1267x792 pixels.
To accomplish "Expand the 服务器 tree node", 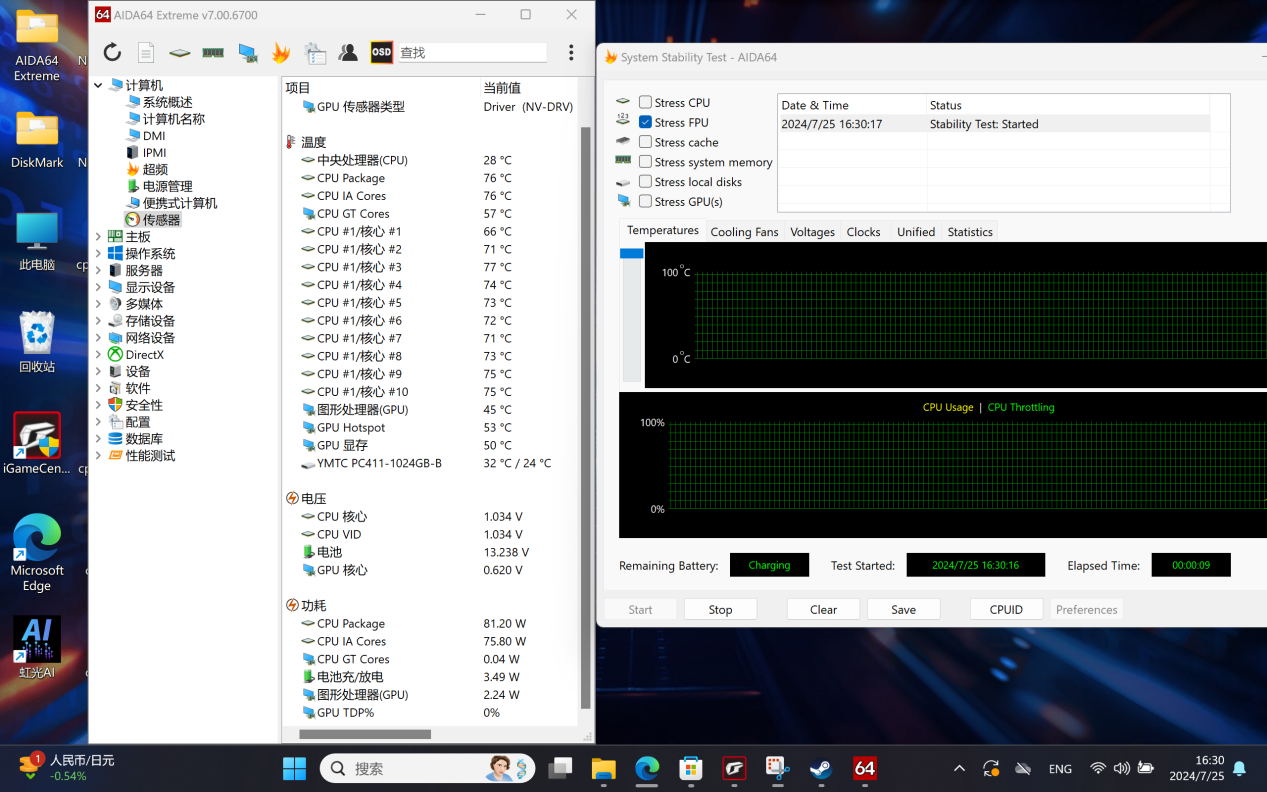I will [98, 271].
